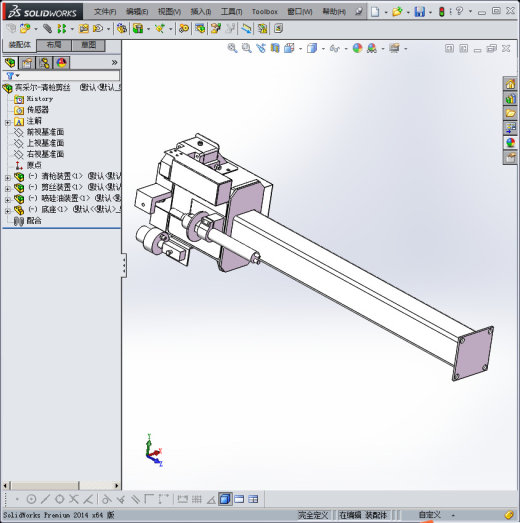Expand the 注解 annotations node

8,123
